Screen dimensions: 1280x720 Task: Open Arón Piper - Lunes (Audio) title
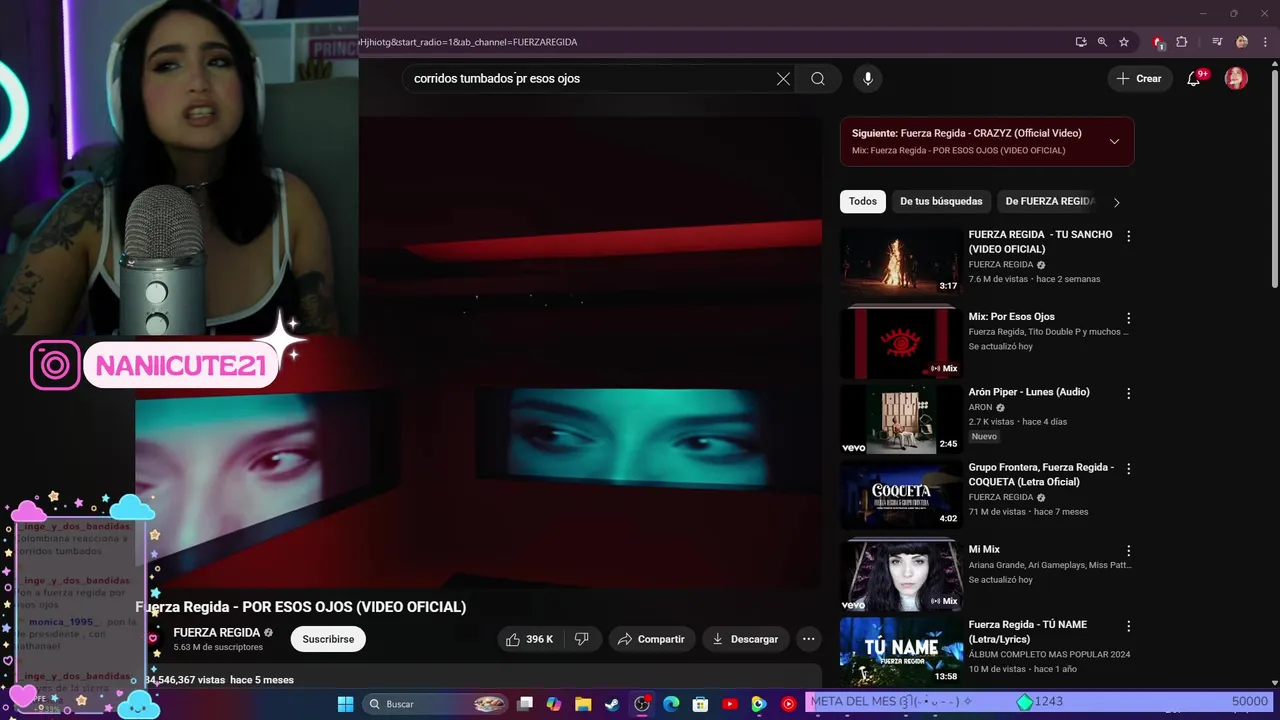1029,392
